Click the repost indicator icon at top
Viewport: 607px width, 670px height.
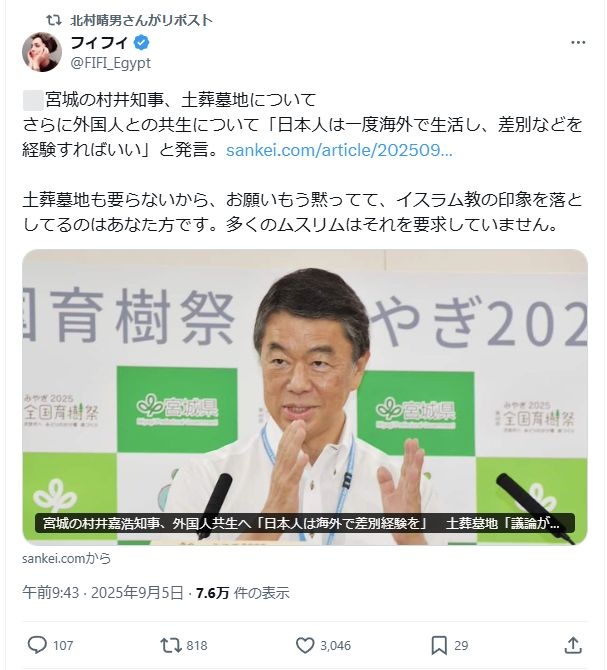pyautogui.click(x=54, y=20)
